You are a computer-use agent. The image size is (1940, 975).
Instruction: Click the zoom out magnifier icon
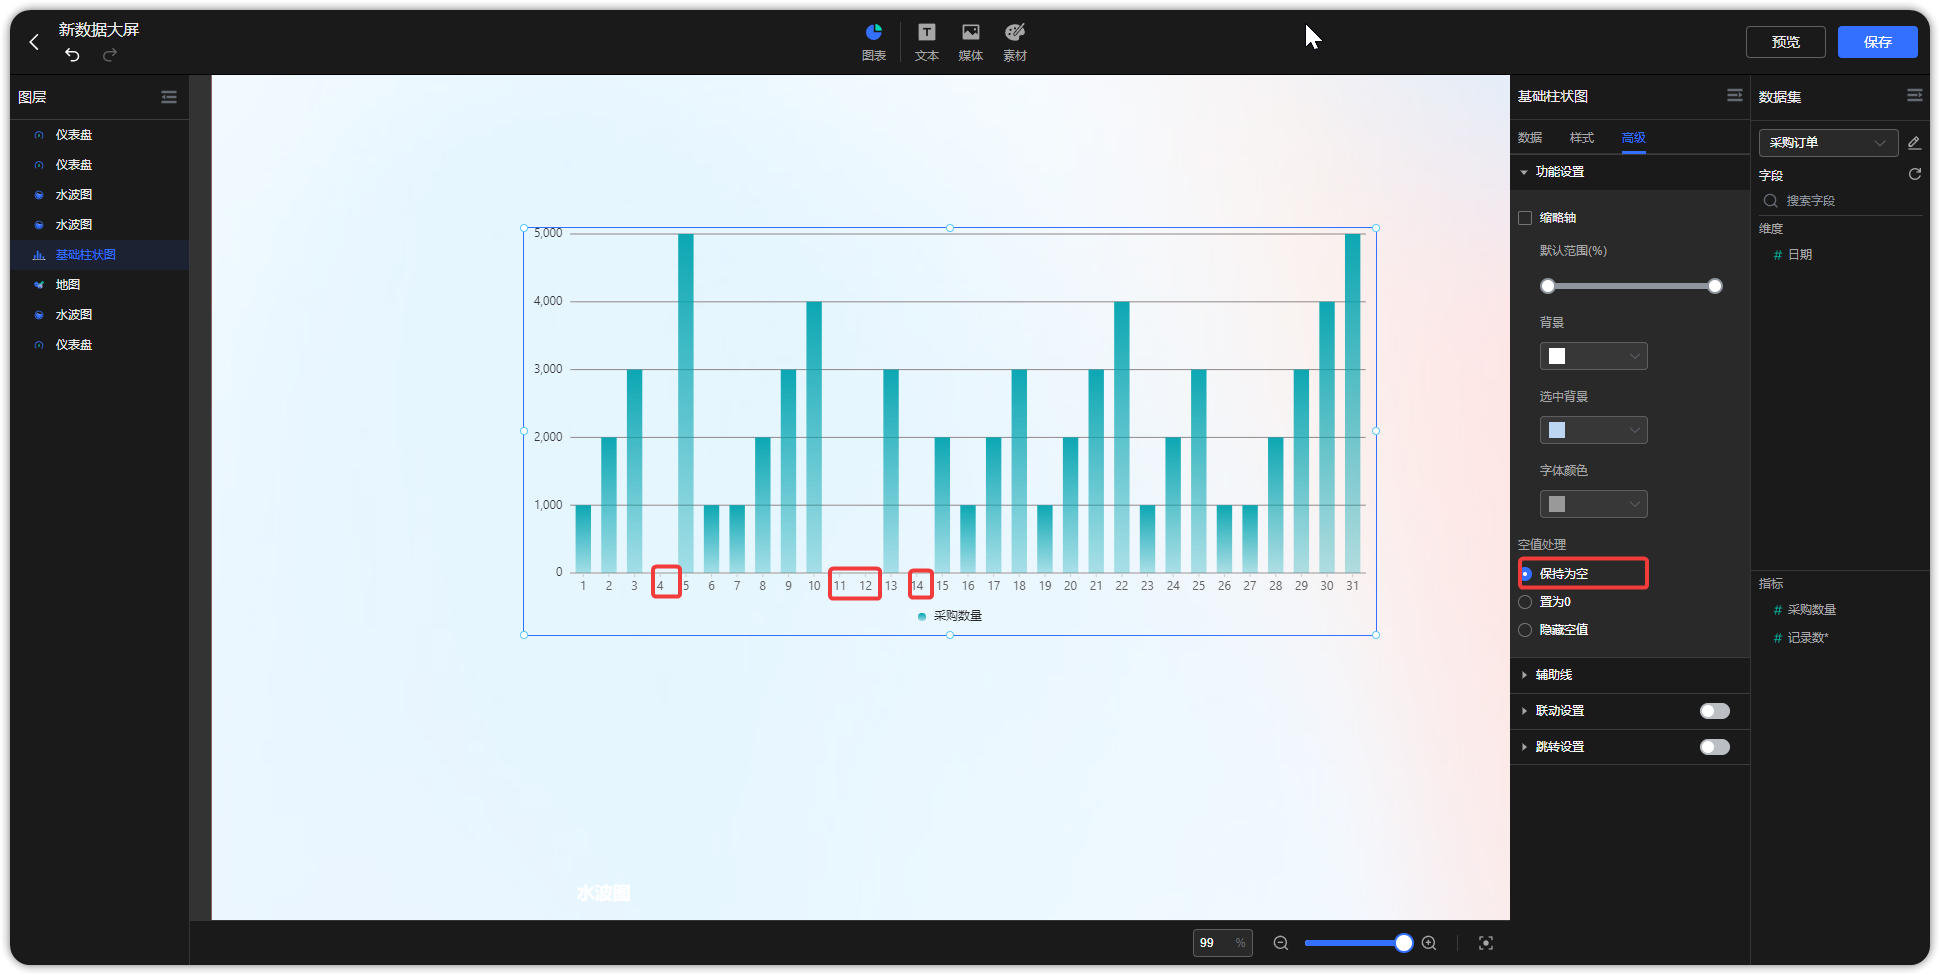(1280, 943)
